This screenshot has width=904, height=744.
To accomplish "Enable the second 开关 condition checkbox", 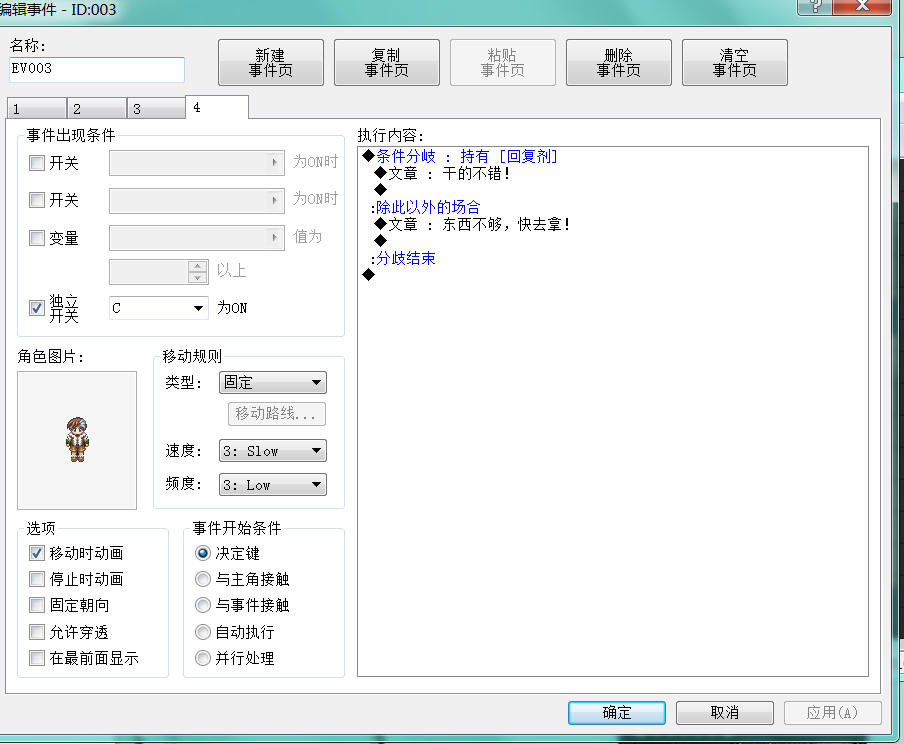I will (37, 200).
